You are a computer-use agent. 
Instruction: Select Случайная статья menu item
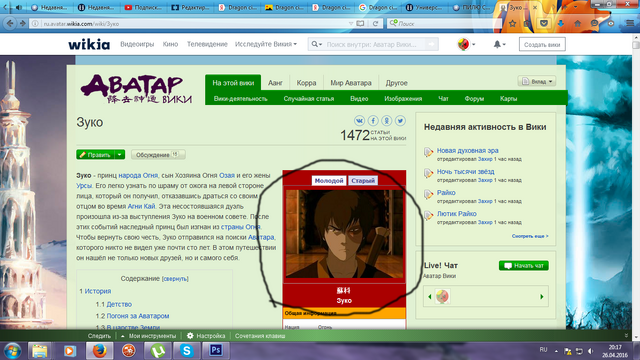309,99
